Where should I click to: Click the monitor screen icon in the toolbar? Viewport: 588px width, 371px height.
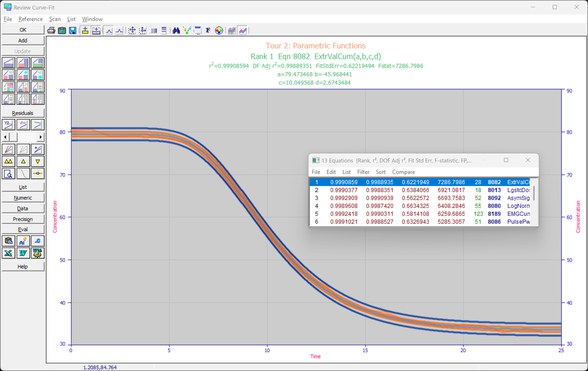198,30
